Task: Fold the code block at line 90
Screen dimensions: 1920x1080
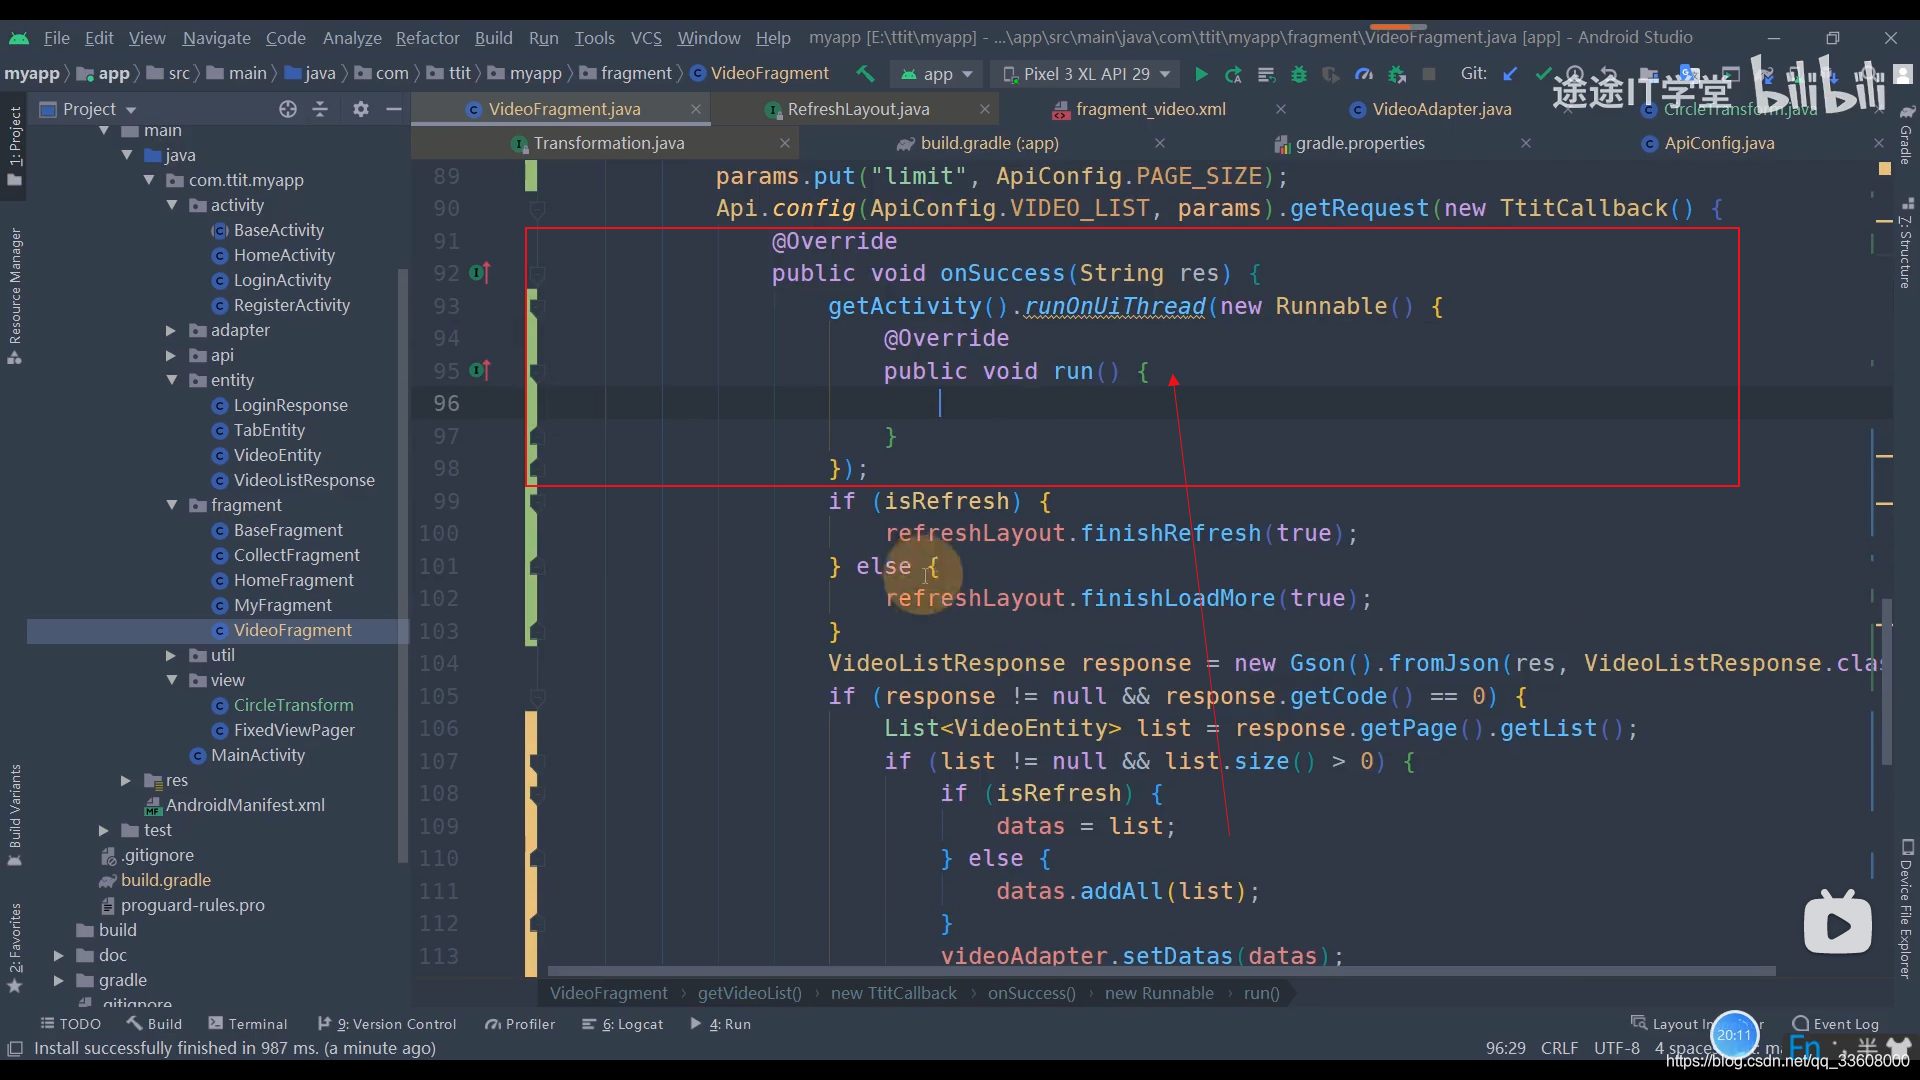Action: pyautogui.click(x=537, y=209)
